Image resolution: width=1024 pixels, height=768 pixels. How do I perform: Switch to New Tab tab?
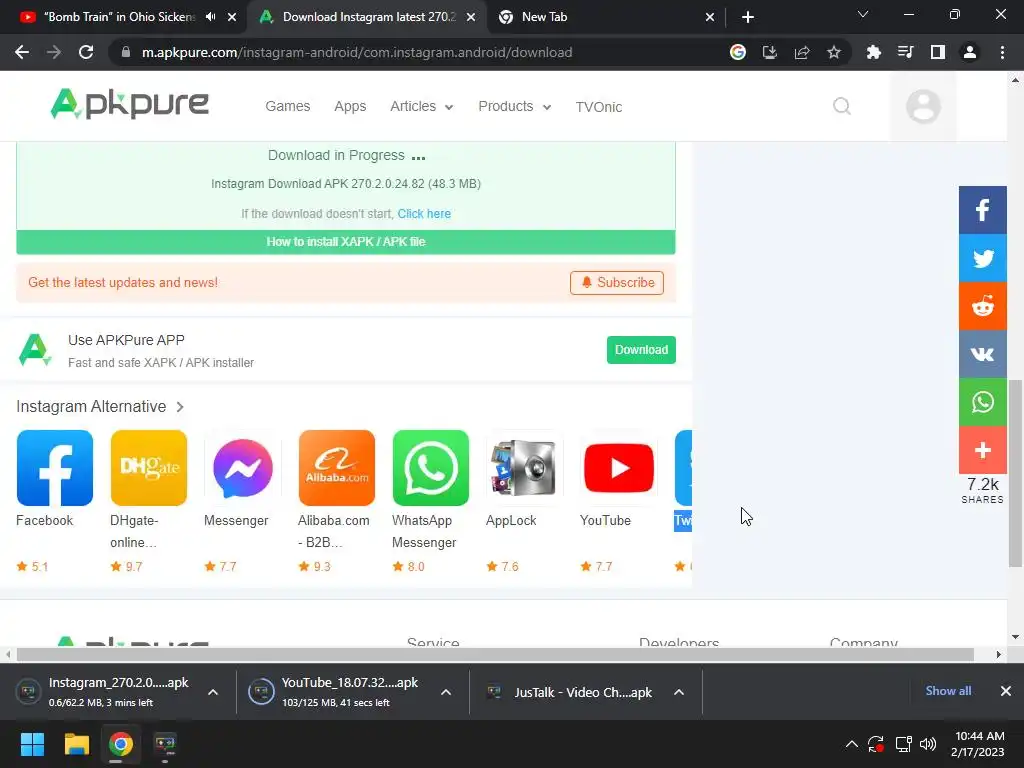point(544,17)
